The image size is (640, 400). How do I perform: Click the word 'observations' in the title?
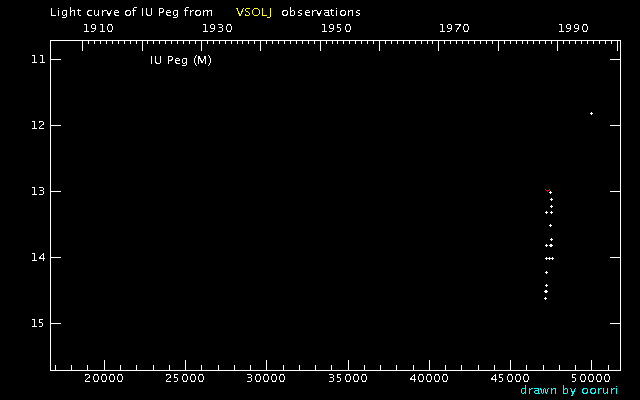(321, 12)
